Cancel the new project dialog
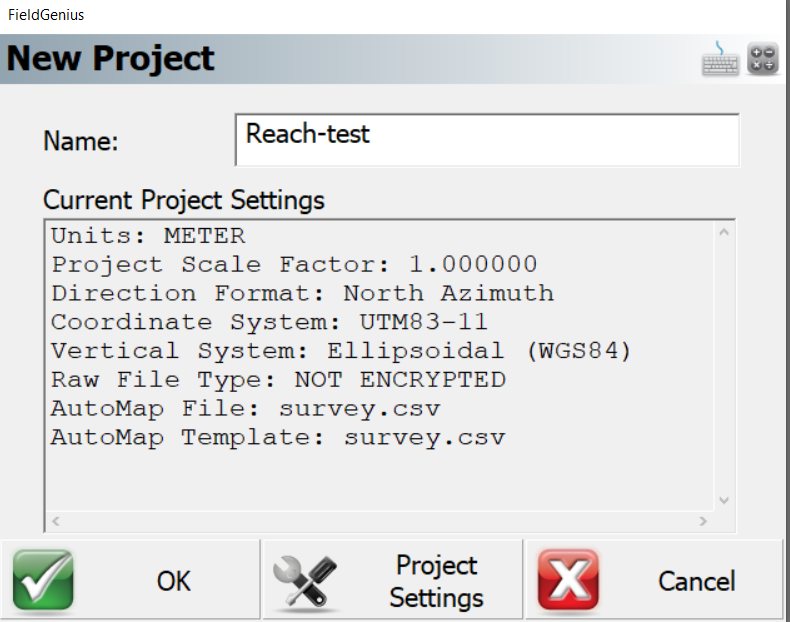 coord(654,580)
